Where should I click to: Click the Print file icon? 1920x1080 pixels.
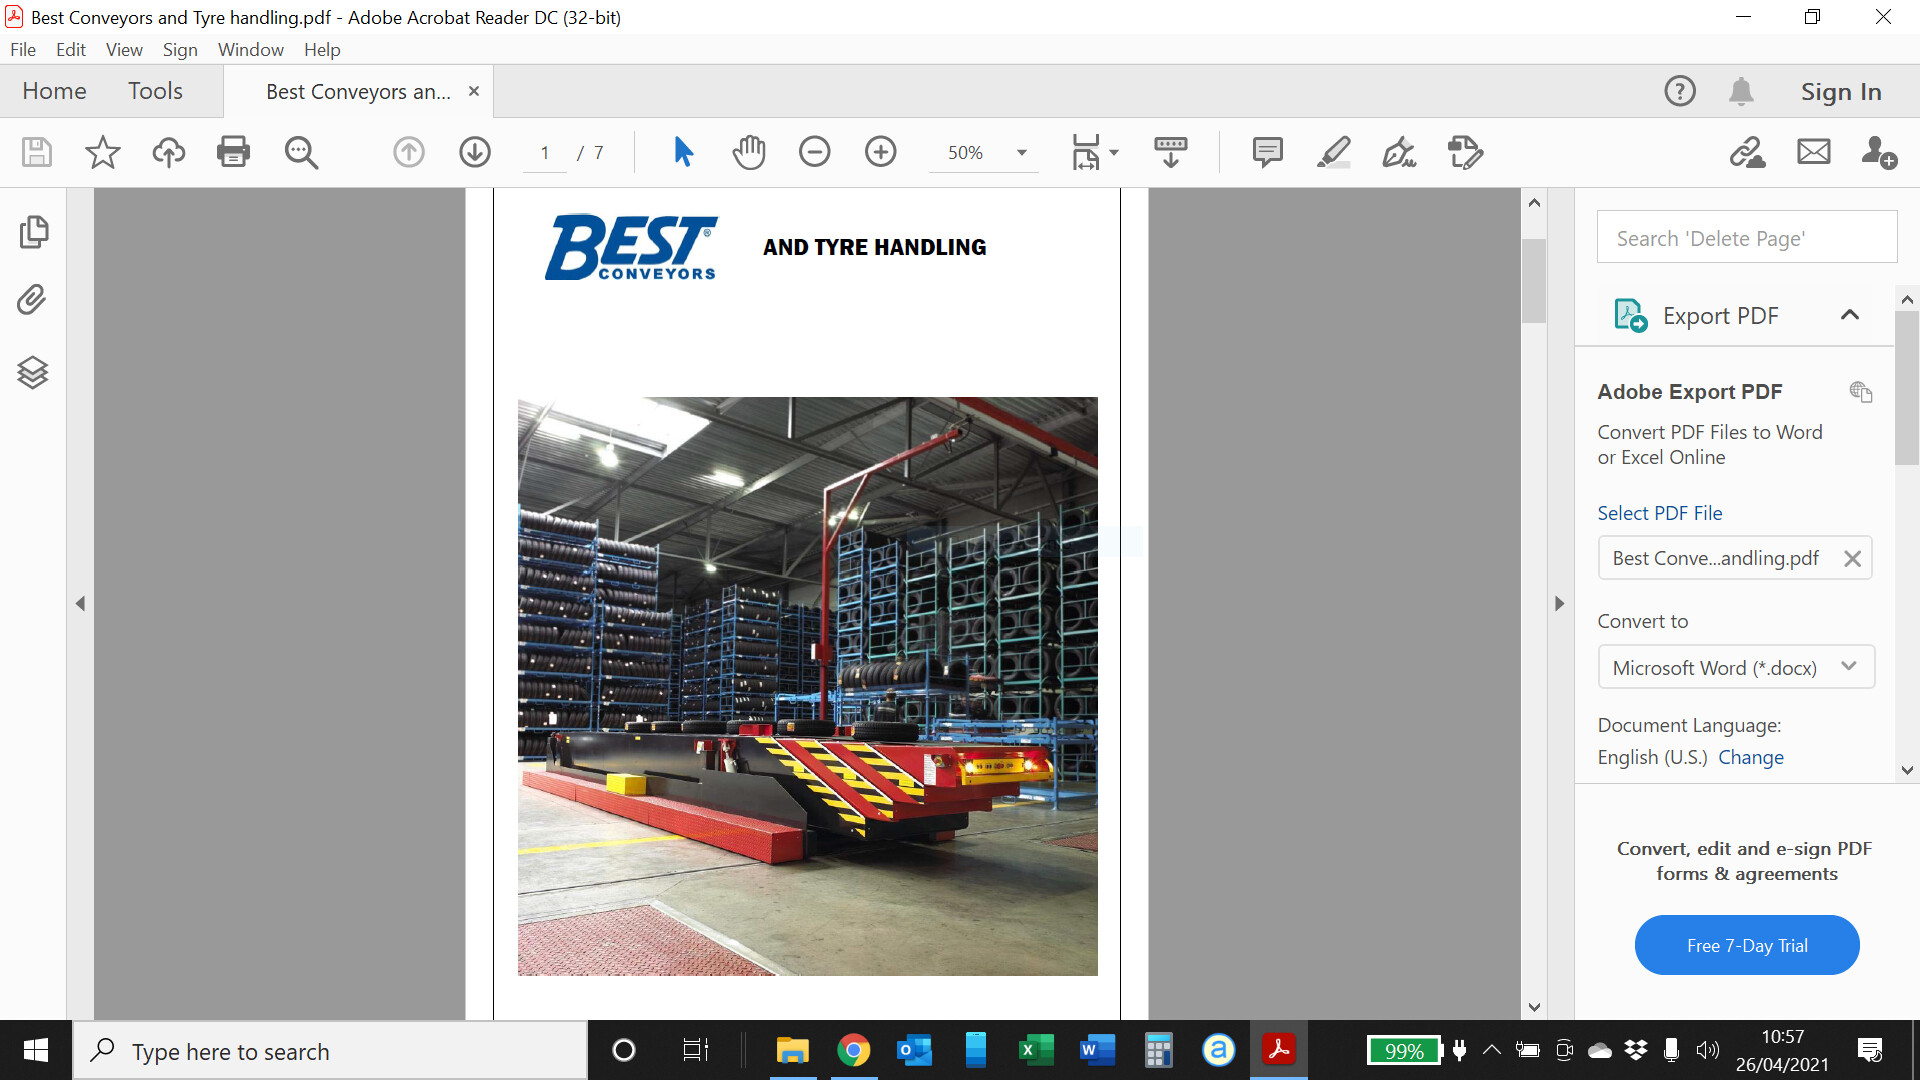point(233,152)
